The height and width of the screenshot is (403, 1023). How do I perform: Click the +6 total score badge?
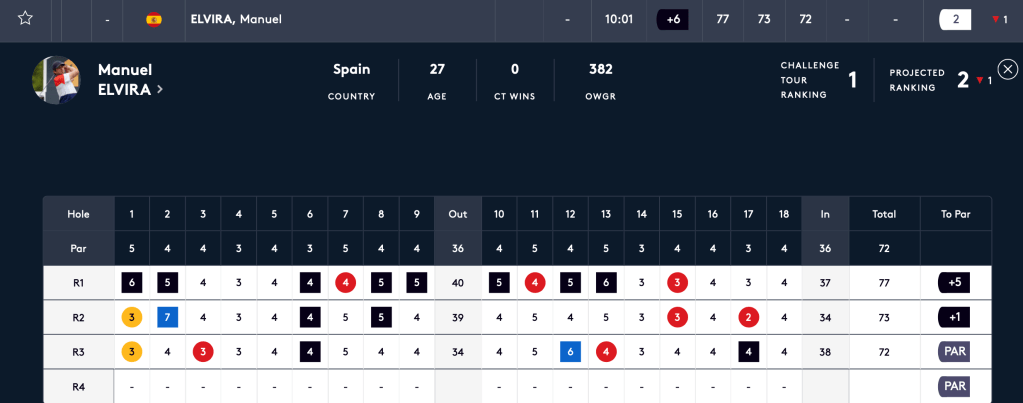click(672, 19)
